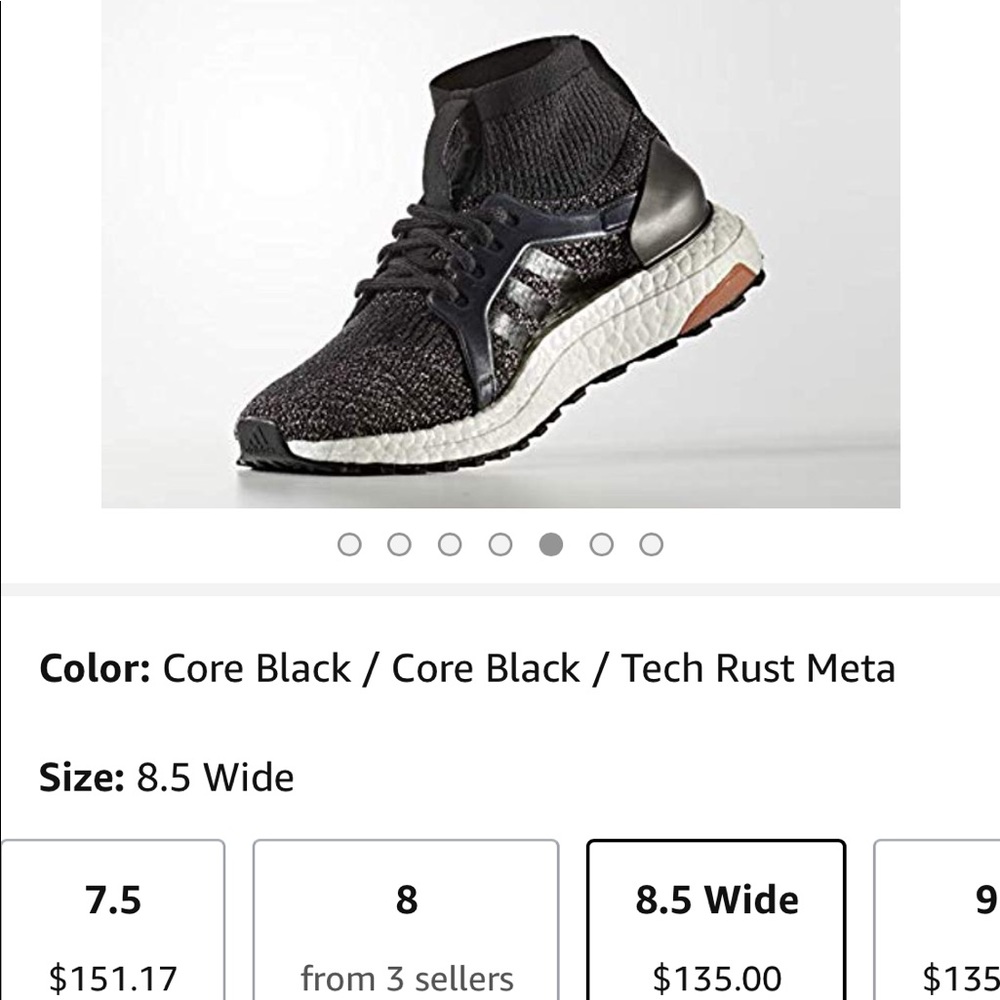Screen dimensions: 1000x1000
Task: Click the second carousel indicator dot
Action: [x=401, y=544]
